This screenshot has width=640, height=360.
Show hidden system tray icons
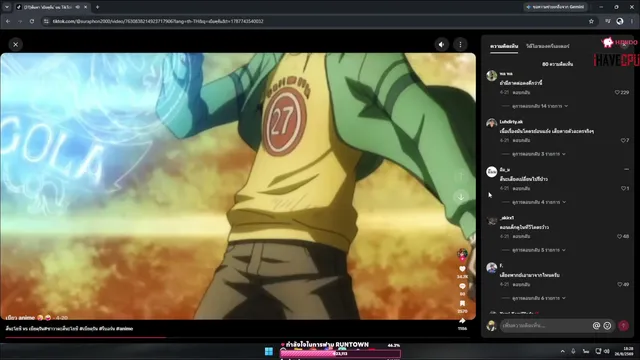[x=562, y=351]
